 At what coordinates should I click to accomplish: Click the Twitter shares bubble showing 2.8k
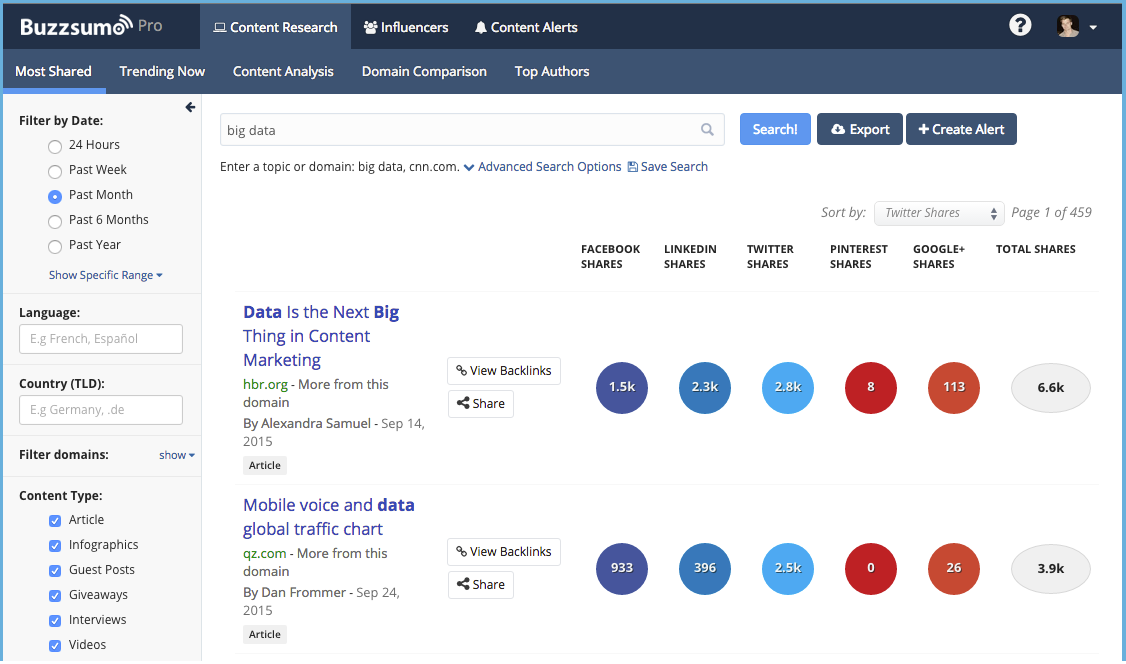(787, 387)
